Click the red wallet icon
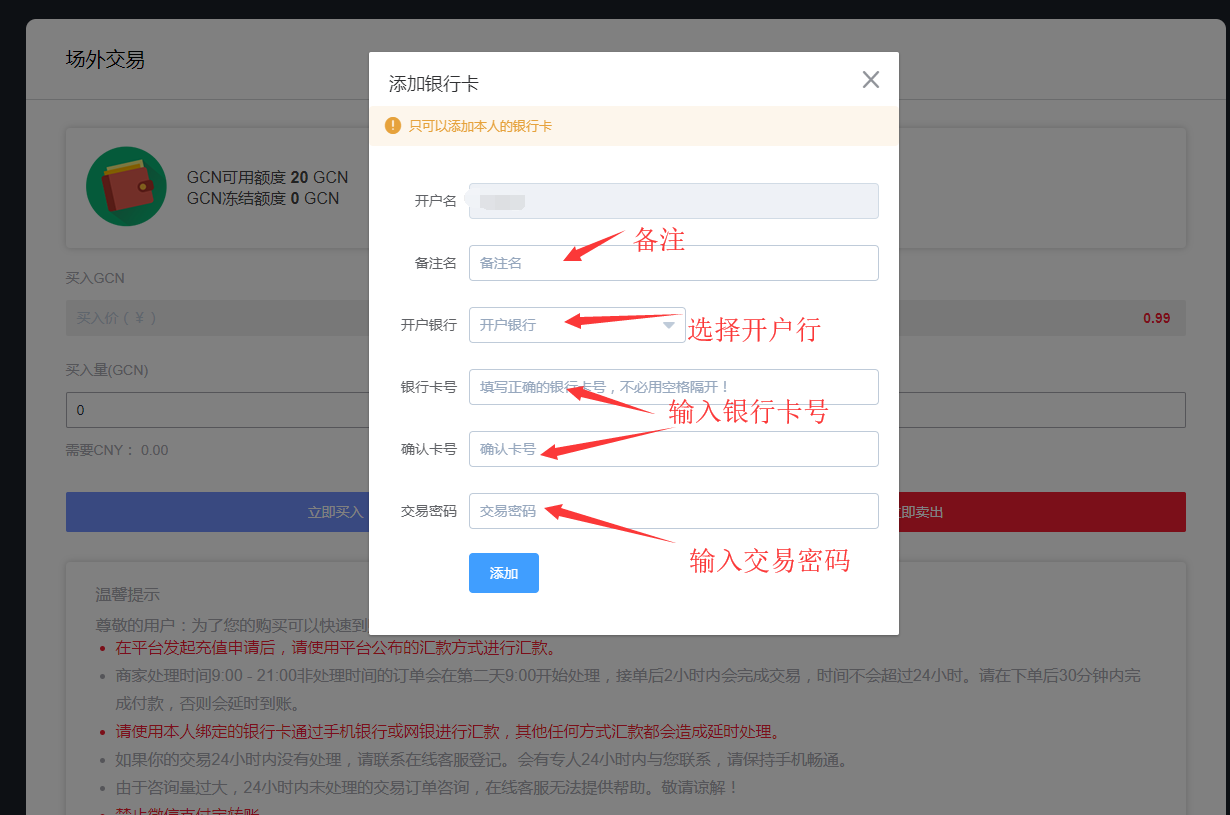 click(x=126, y=185)
